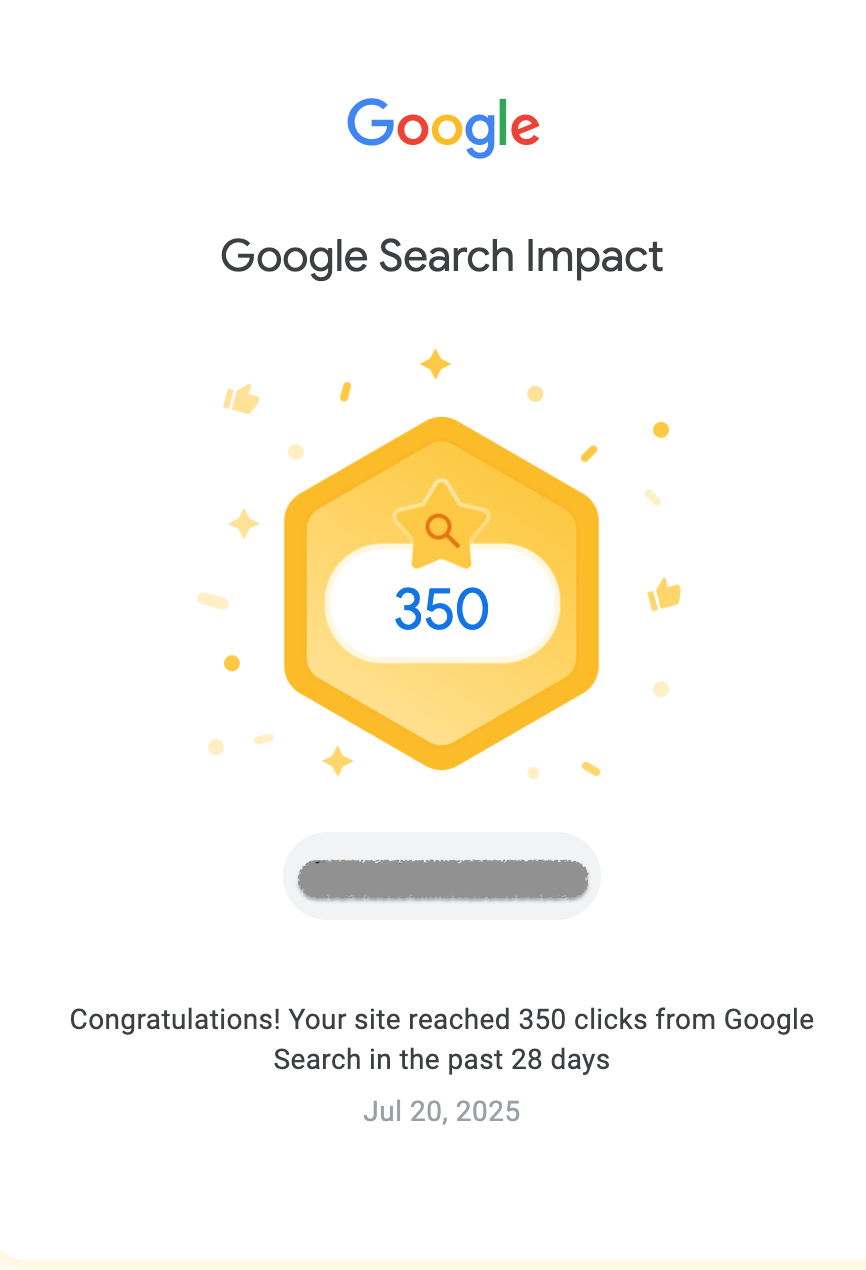Click the Google logo at top
Screen dimensions: 866x1270
click(x=443, y=127)
